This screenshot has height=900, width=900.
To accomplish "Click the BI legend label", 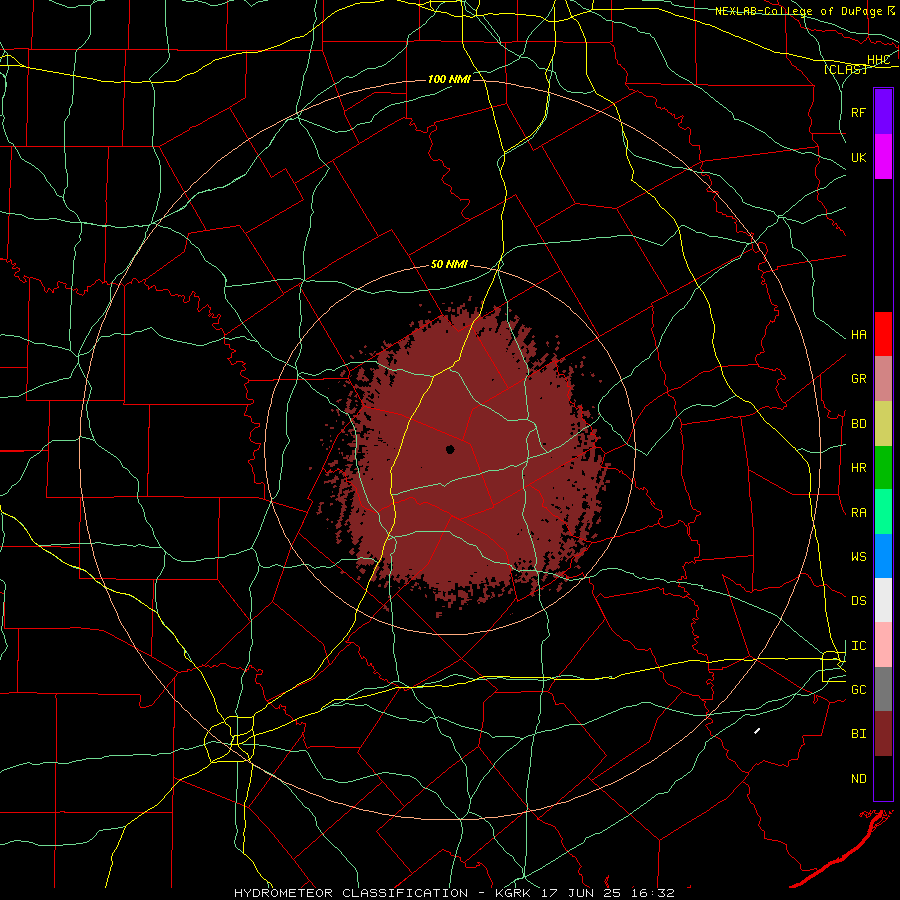I will coord(858,733).
